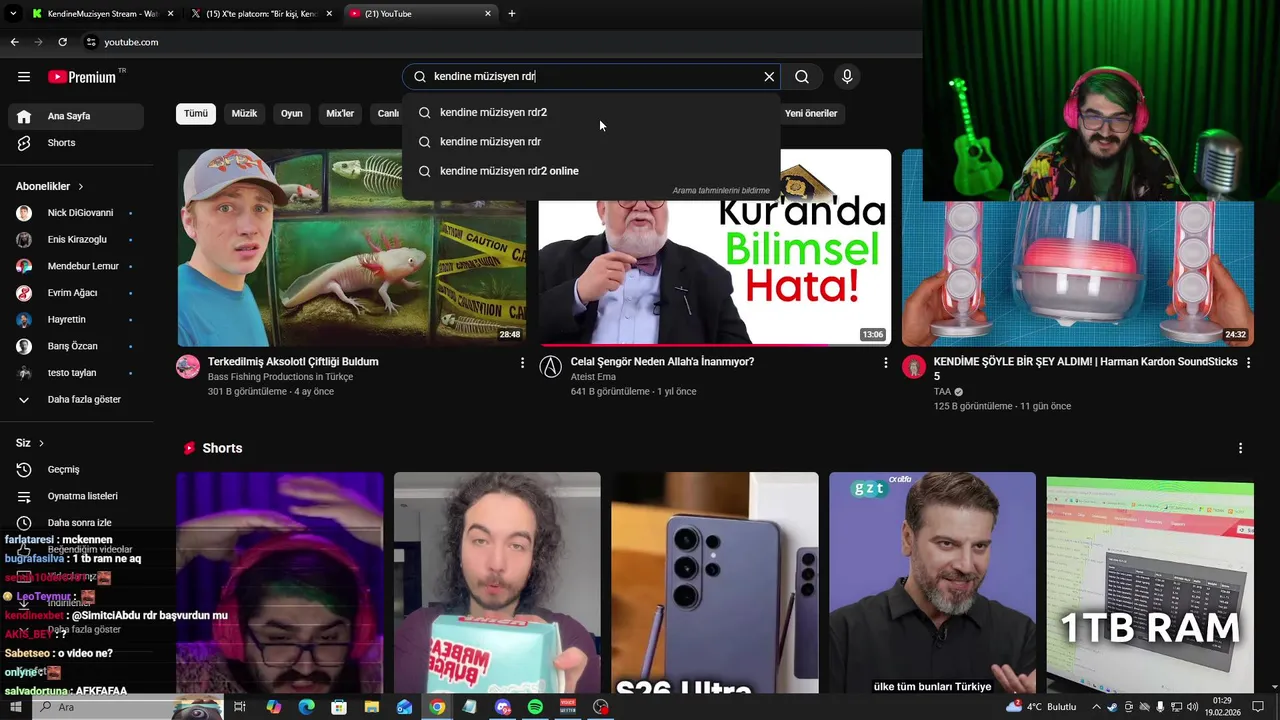The width and height of the screenshot is (1280, 720).
Task: Open Ateist Ema channel avatar
Action: (x=551, y=367)
